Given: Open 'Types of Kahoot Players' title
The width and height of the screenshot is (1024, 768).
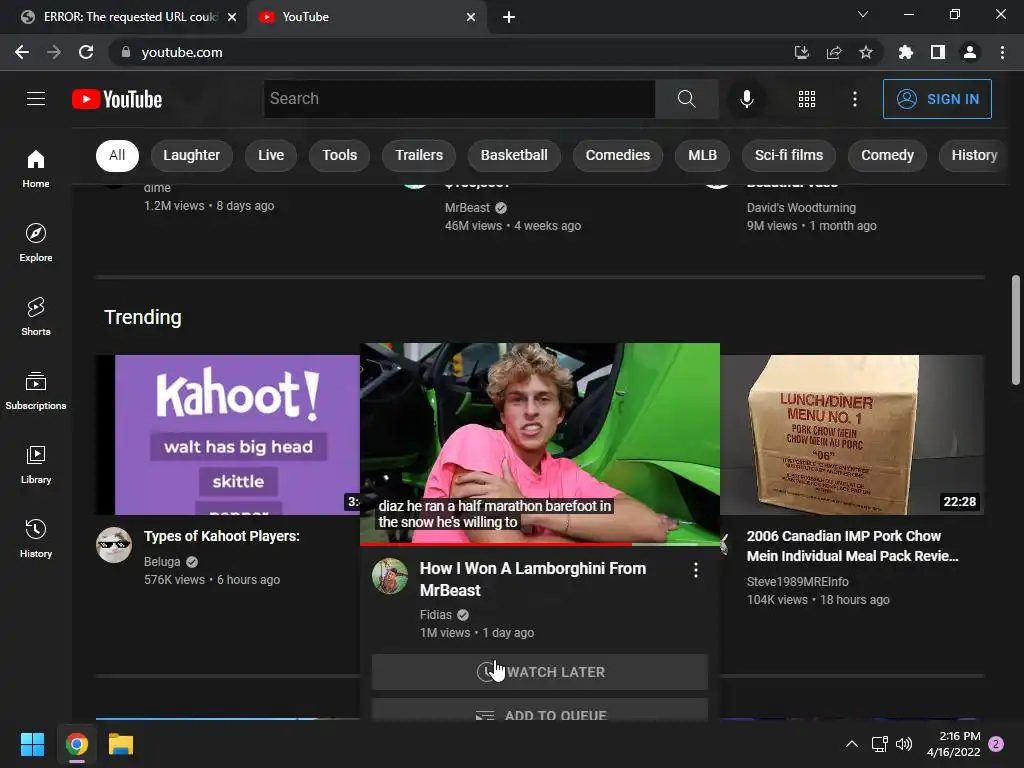Looking at the screenshot, I should point(221,536).
